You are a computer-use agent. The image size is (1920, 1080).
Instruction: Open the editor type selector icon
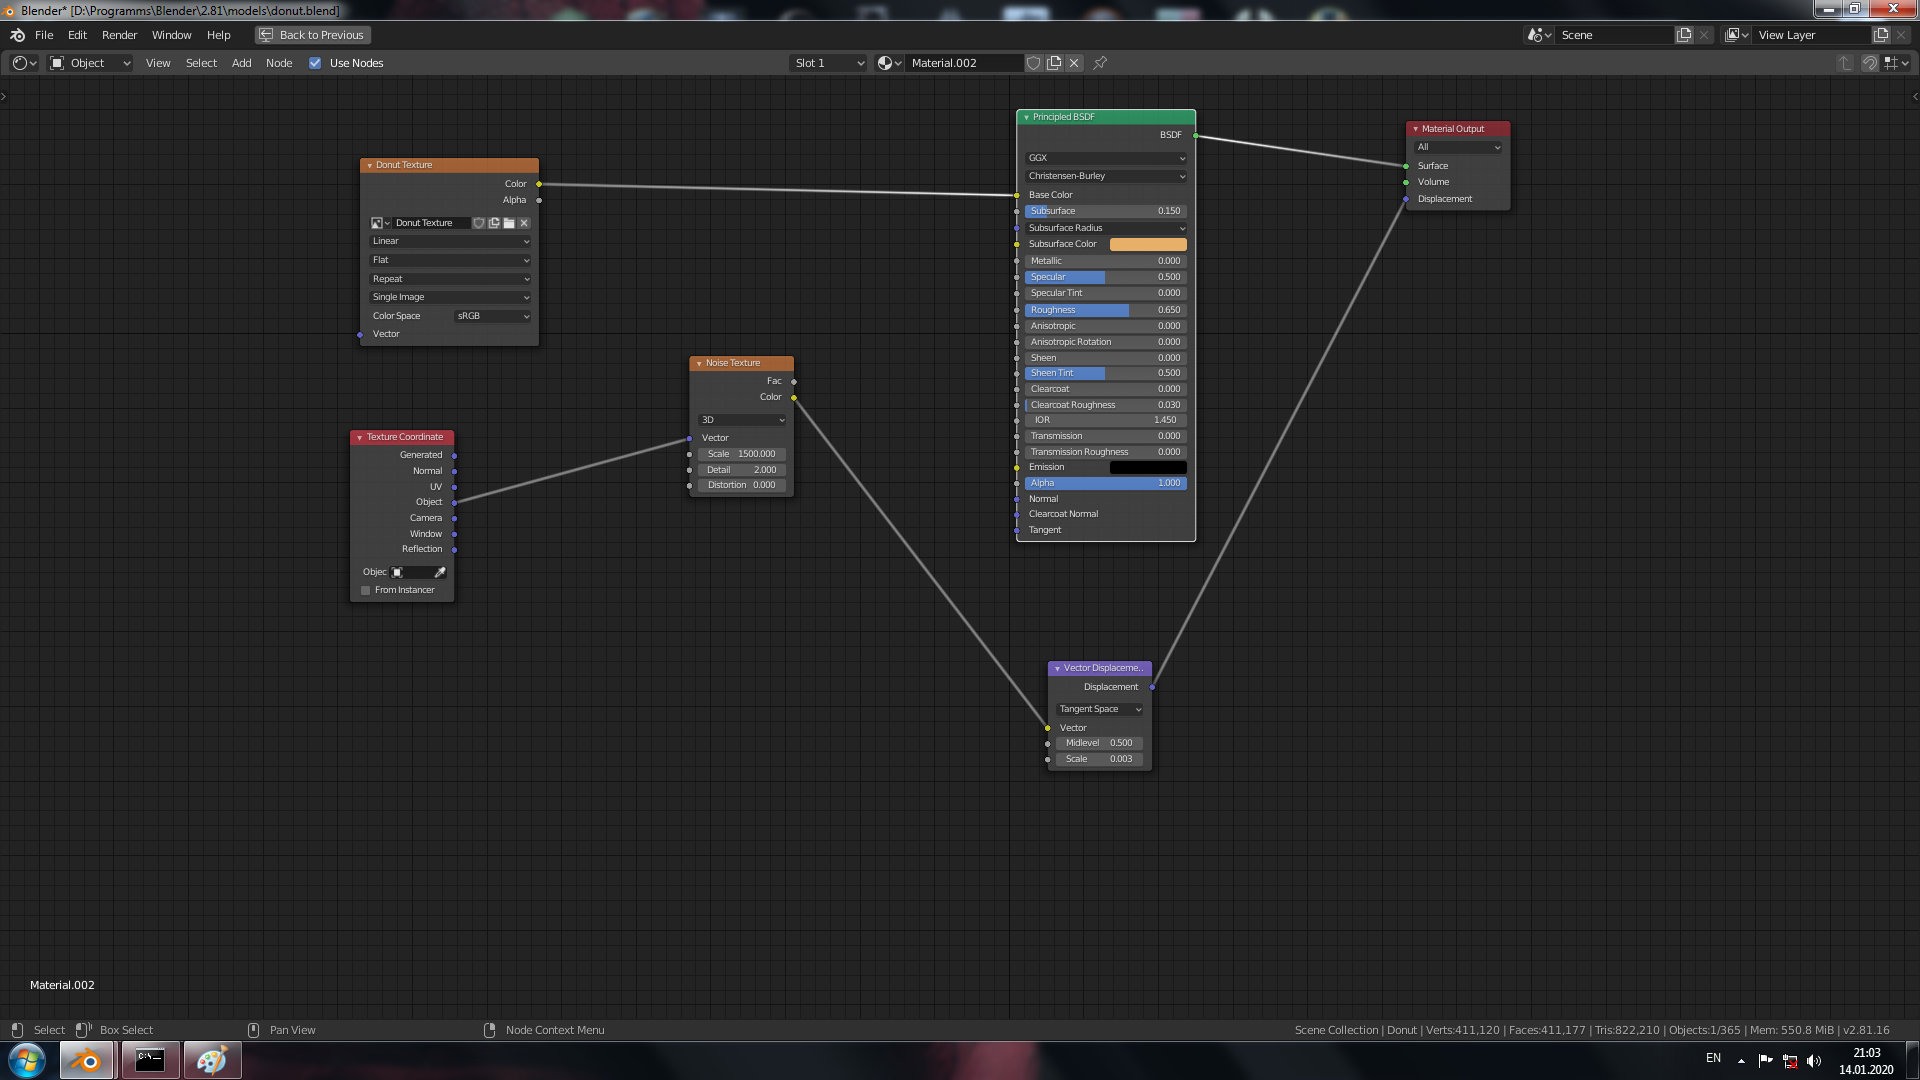24,63
